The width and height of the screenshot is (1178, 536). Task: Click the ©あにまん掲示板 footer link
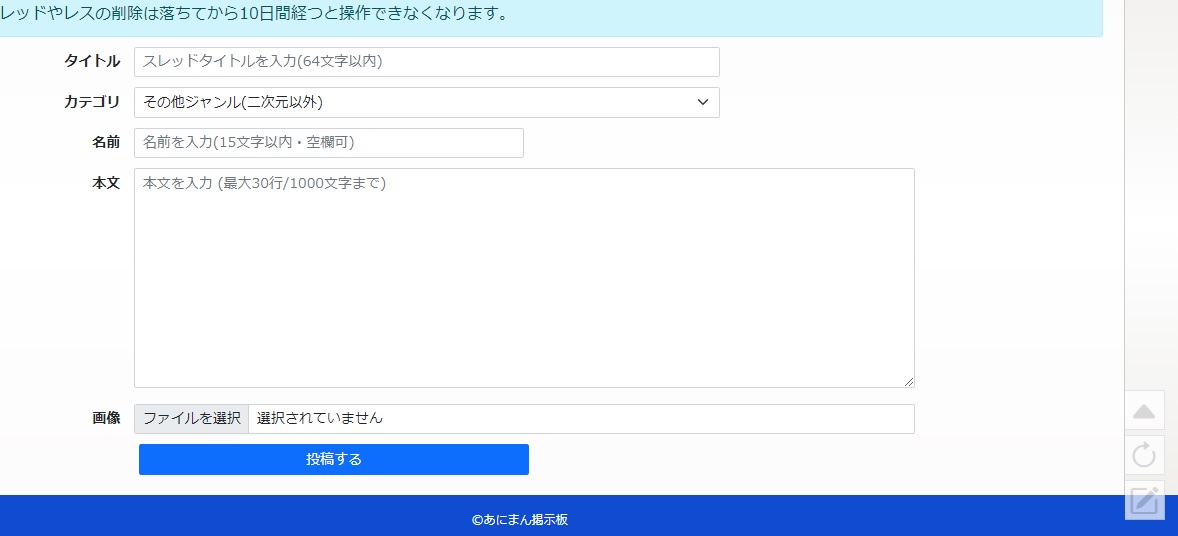tap(520, 520)
